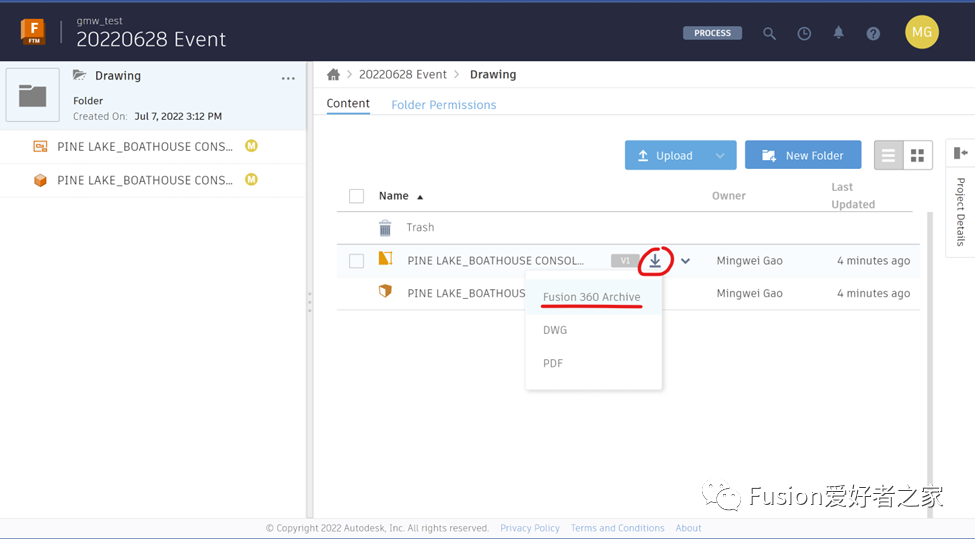Click the Fusion Team logo icon

tap(34, 32)
